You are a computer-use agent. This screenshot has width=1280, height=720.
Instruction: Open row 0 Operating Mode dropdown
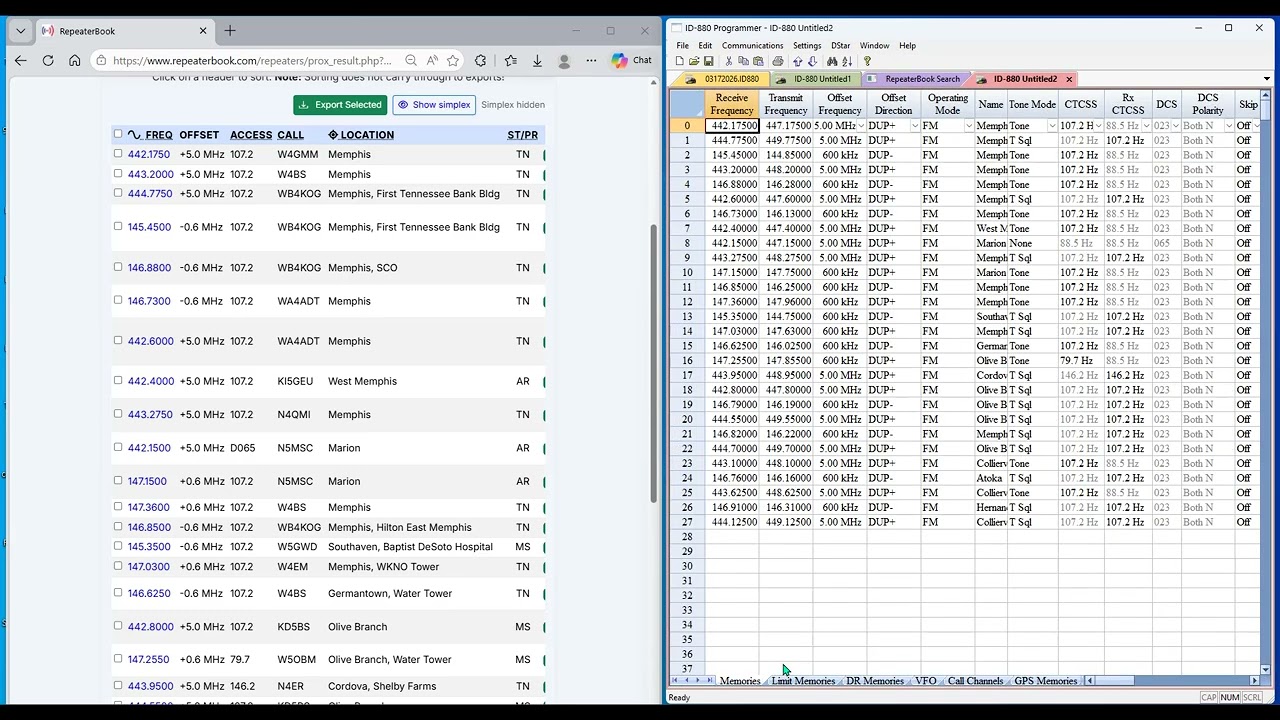pos(969,126)
